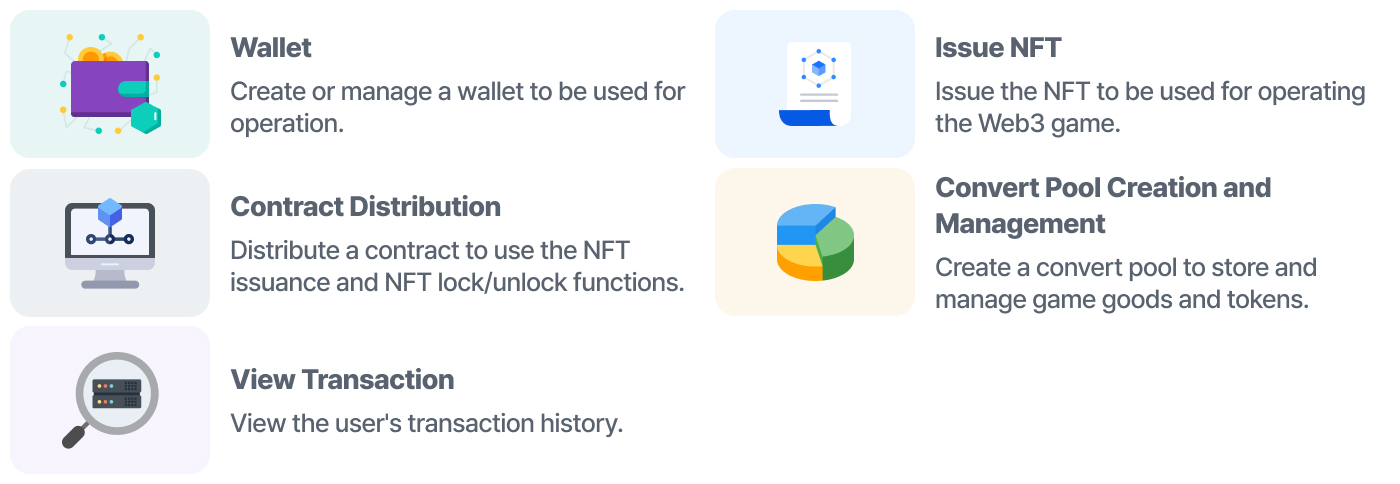Click the green slice of the pie chart
This screenshot has width=1400, height=484.
[835, 247]
